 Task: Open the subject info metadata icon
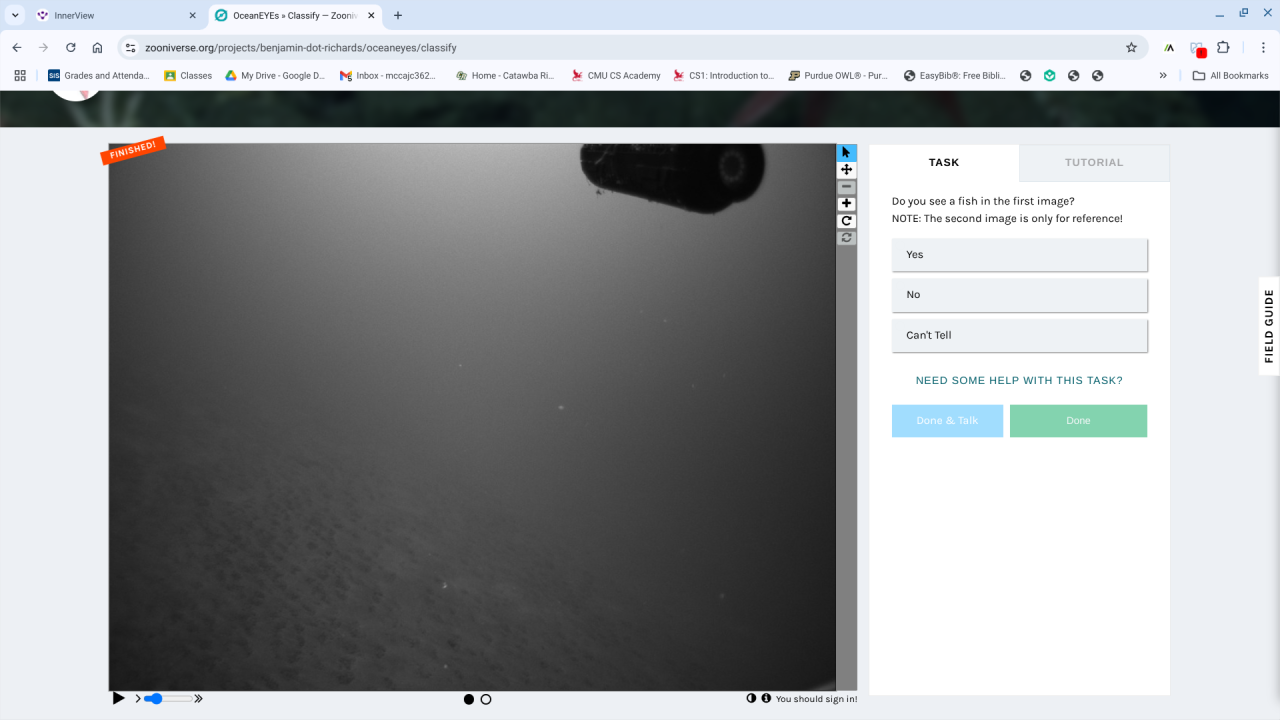[x=766, y=698]
